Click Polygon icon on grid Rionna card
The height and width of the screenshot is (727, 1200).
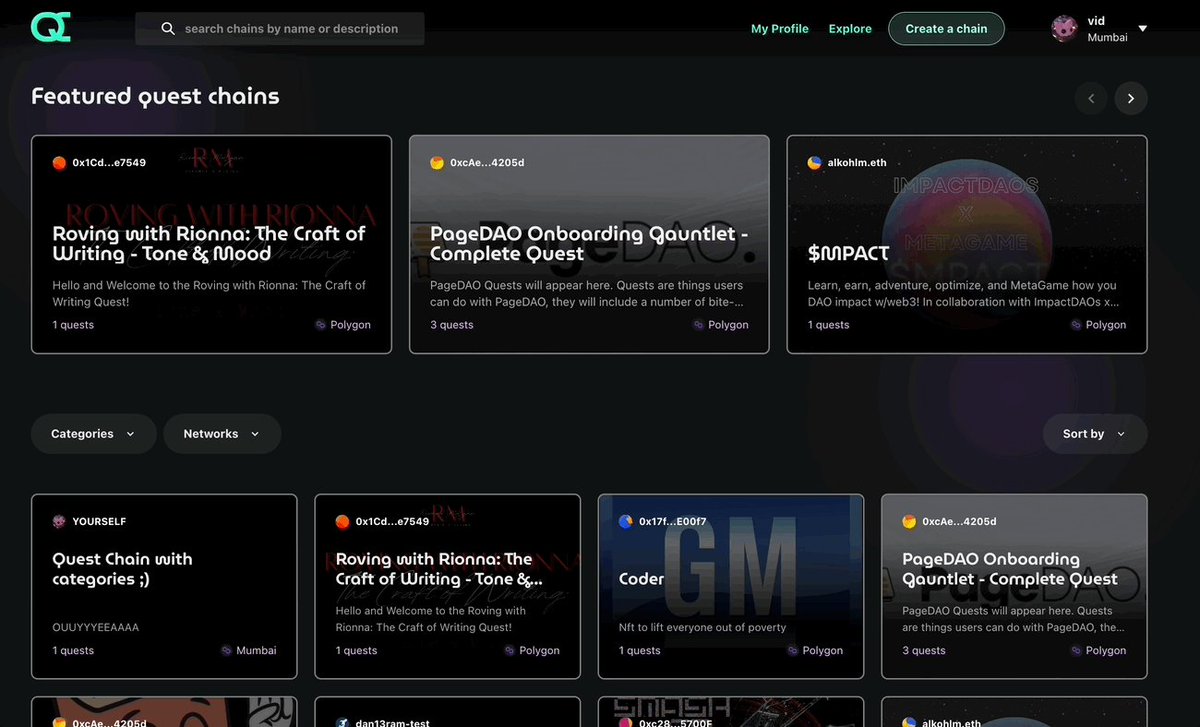[x=510, y=650]
